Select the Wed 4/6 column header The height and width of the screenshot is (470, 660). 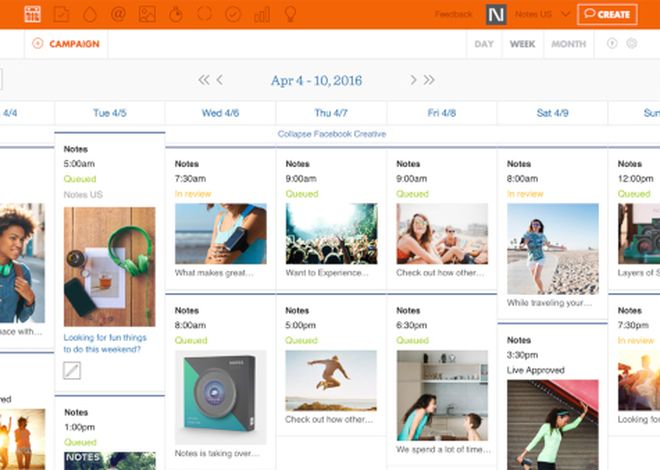[x=220, y=113]
